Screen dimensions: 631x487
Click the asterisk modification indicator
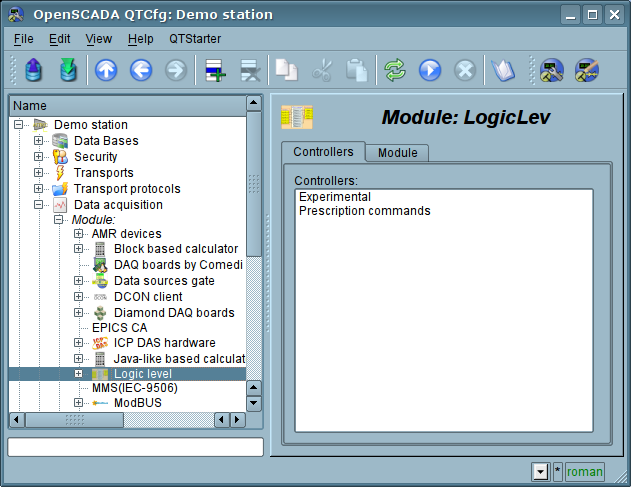[x=557, y=472]
